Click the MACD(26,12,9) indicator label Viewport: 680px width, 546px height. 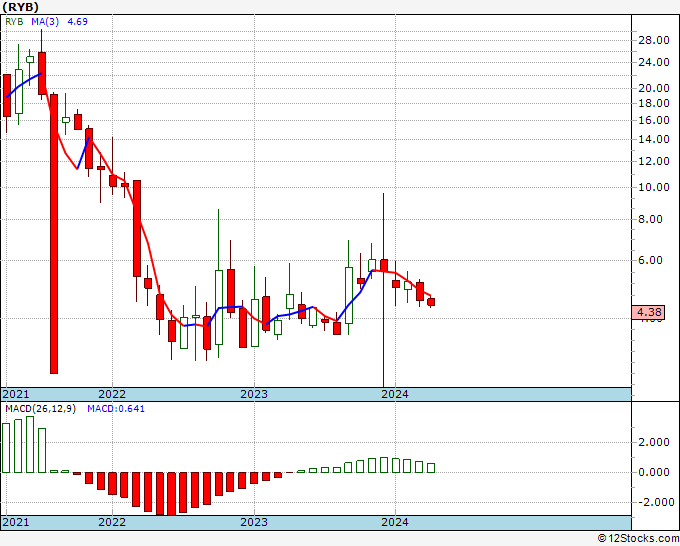(x=40, y=409)
